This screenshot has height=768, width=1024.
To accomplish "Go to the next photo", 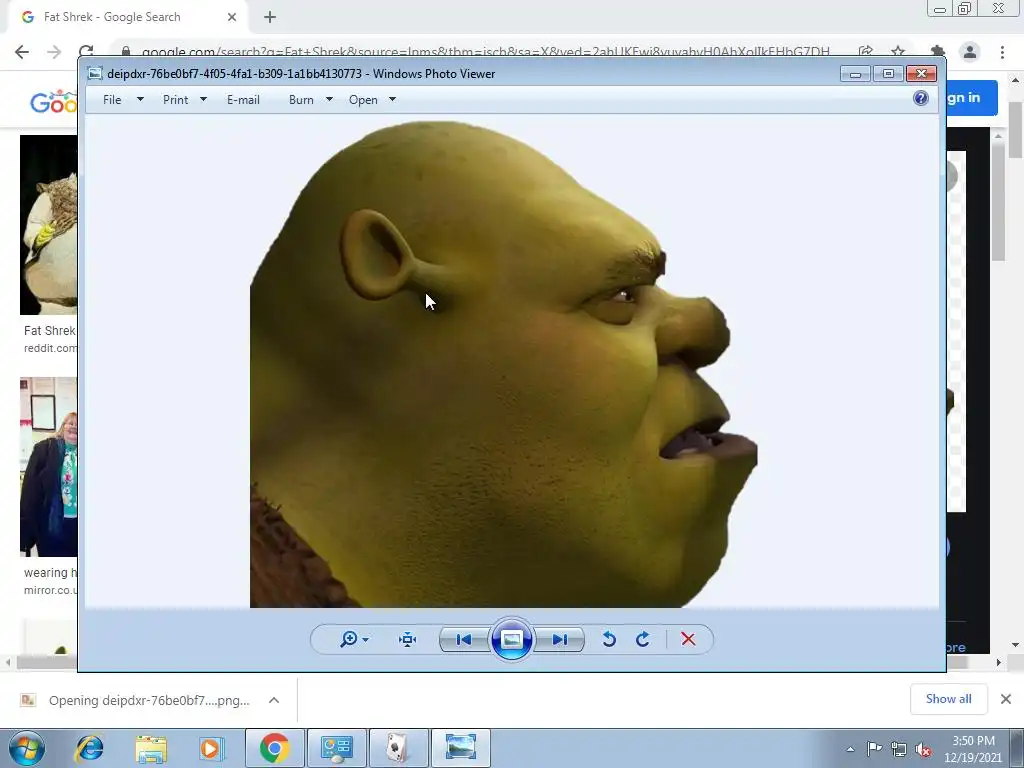I will point(560,639).
